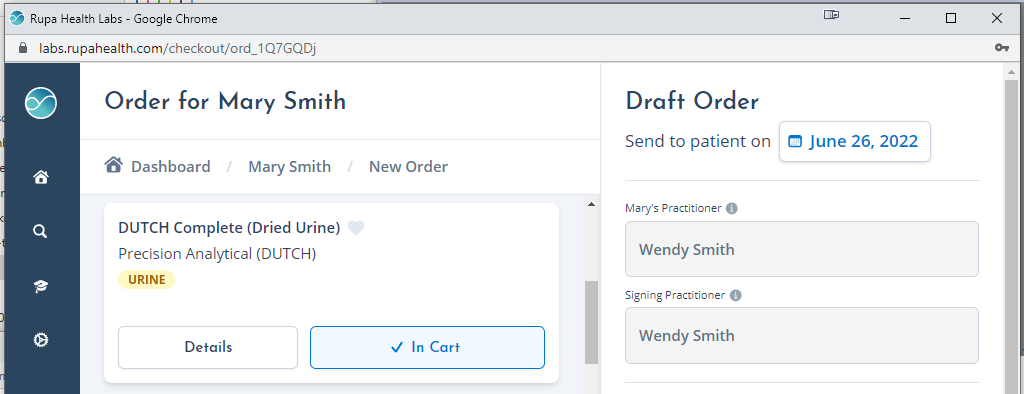Viewport: 1024px width, 394px height.
Task: Favorite DUTCH Complete with heart icon
Action: (x=355, y=228)
